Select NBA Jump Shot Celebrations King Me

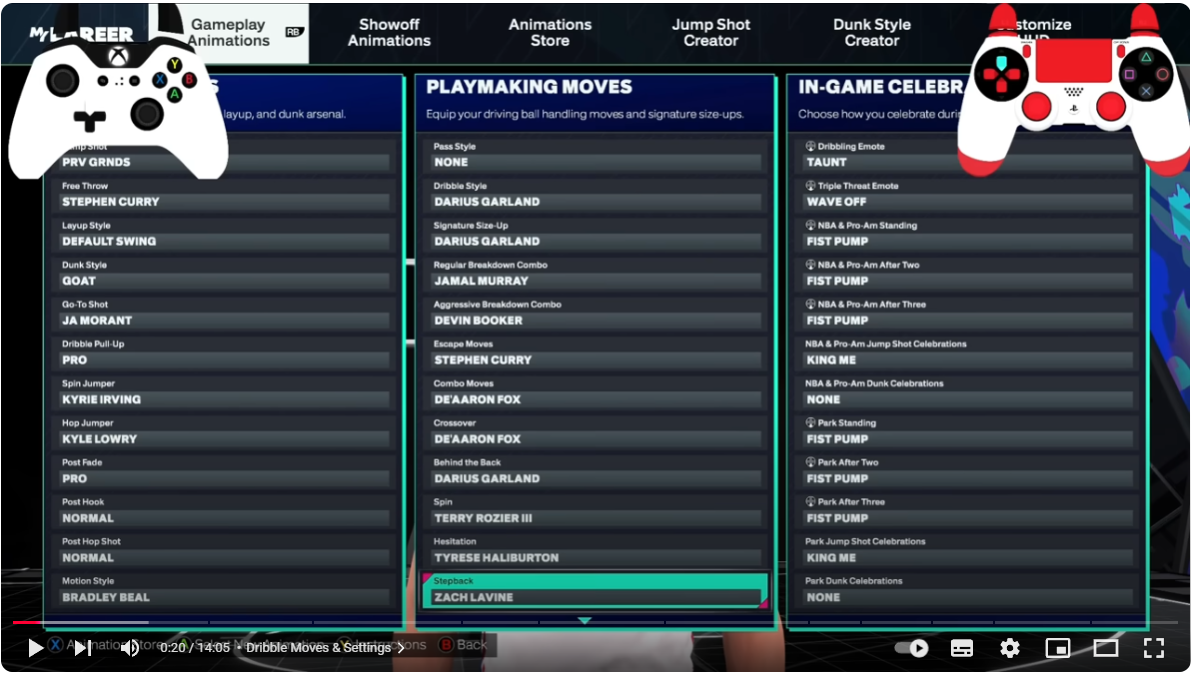[x=967, y=353]
